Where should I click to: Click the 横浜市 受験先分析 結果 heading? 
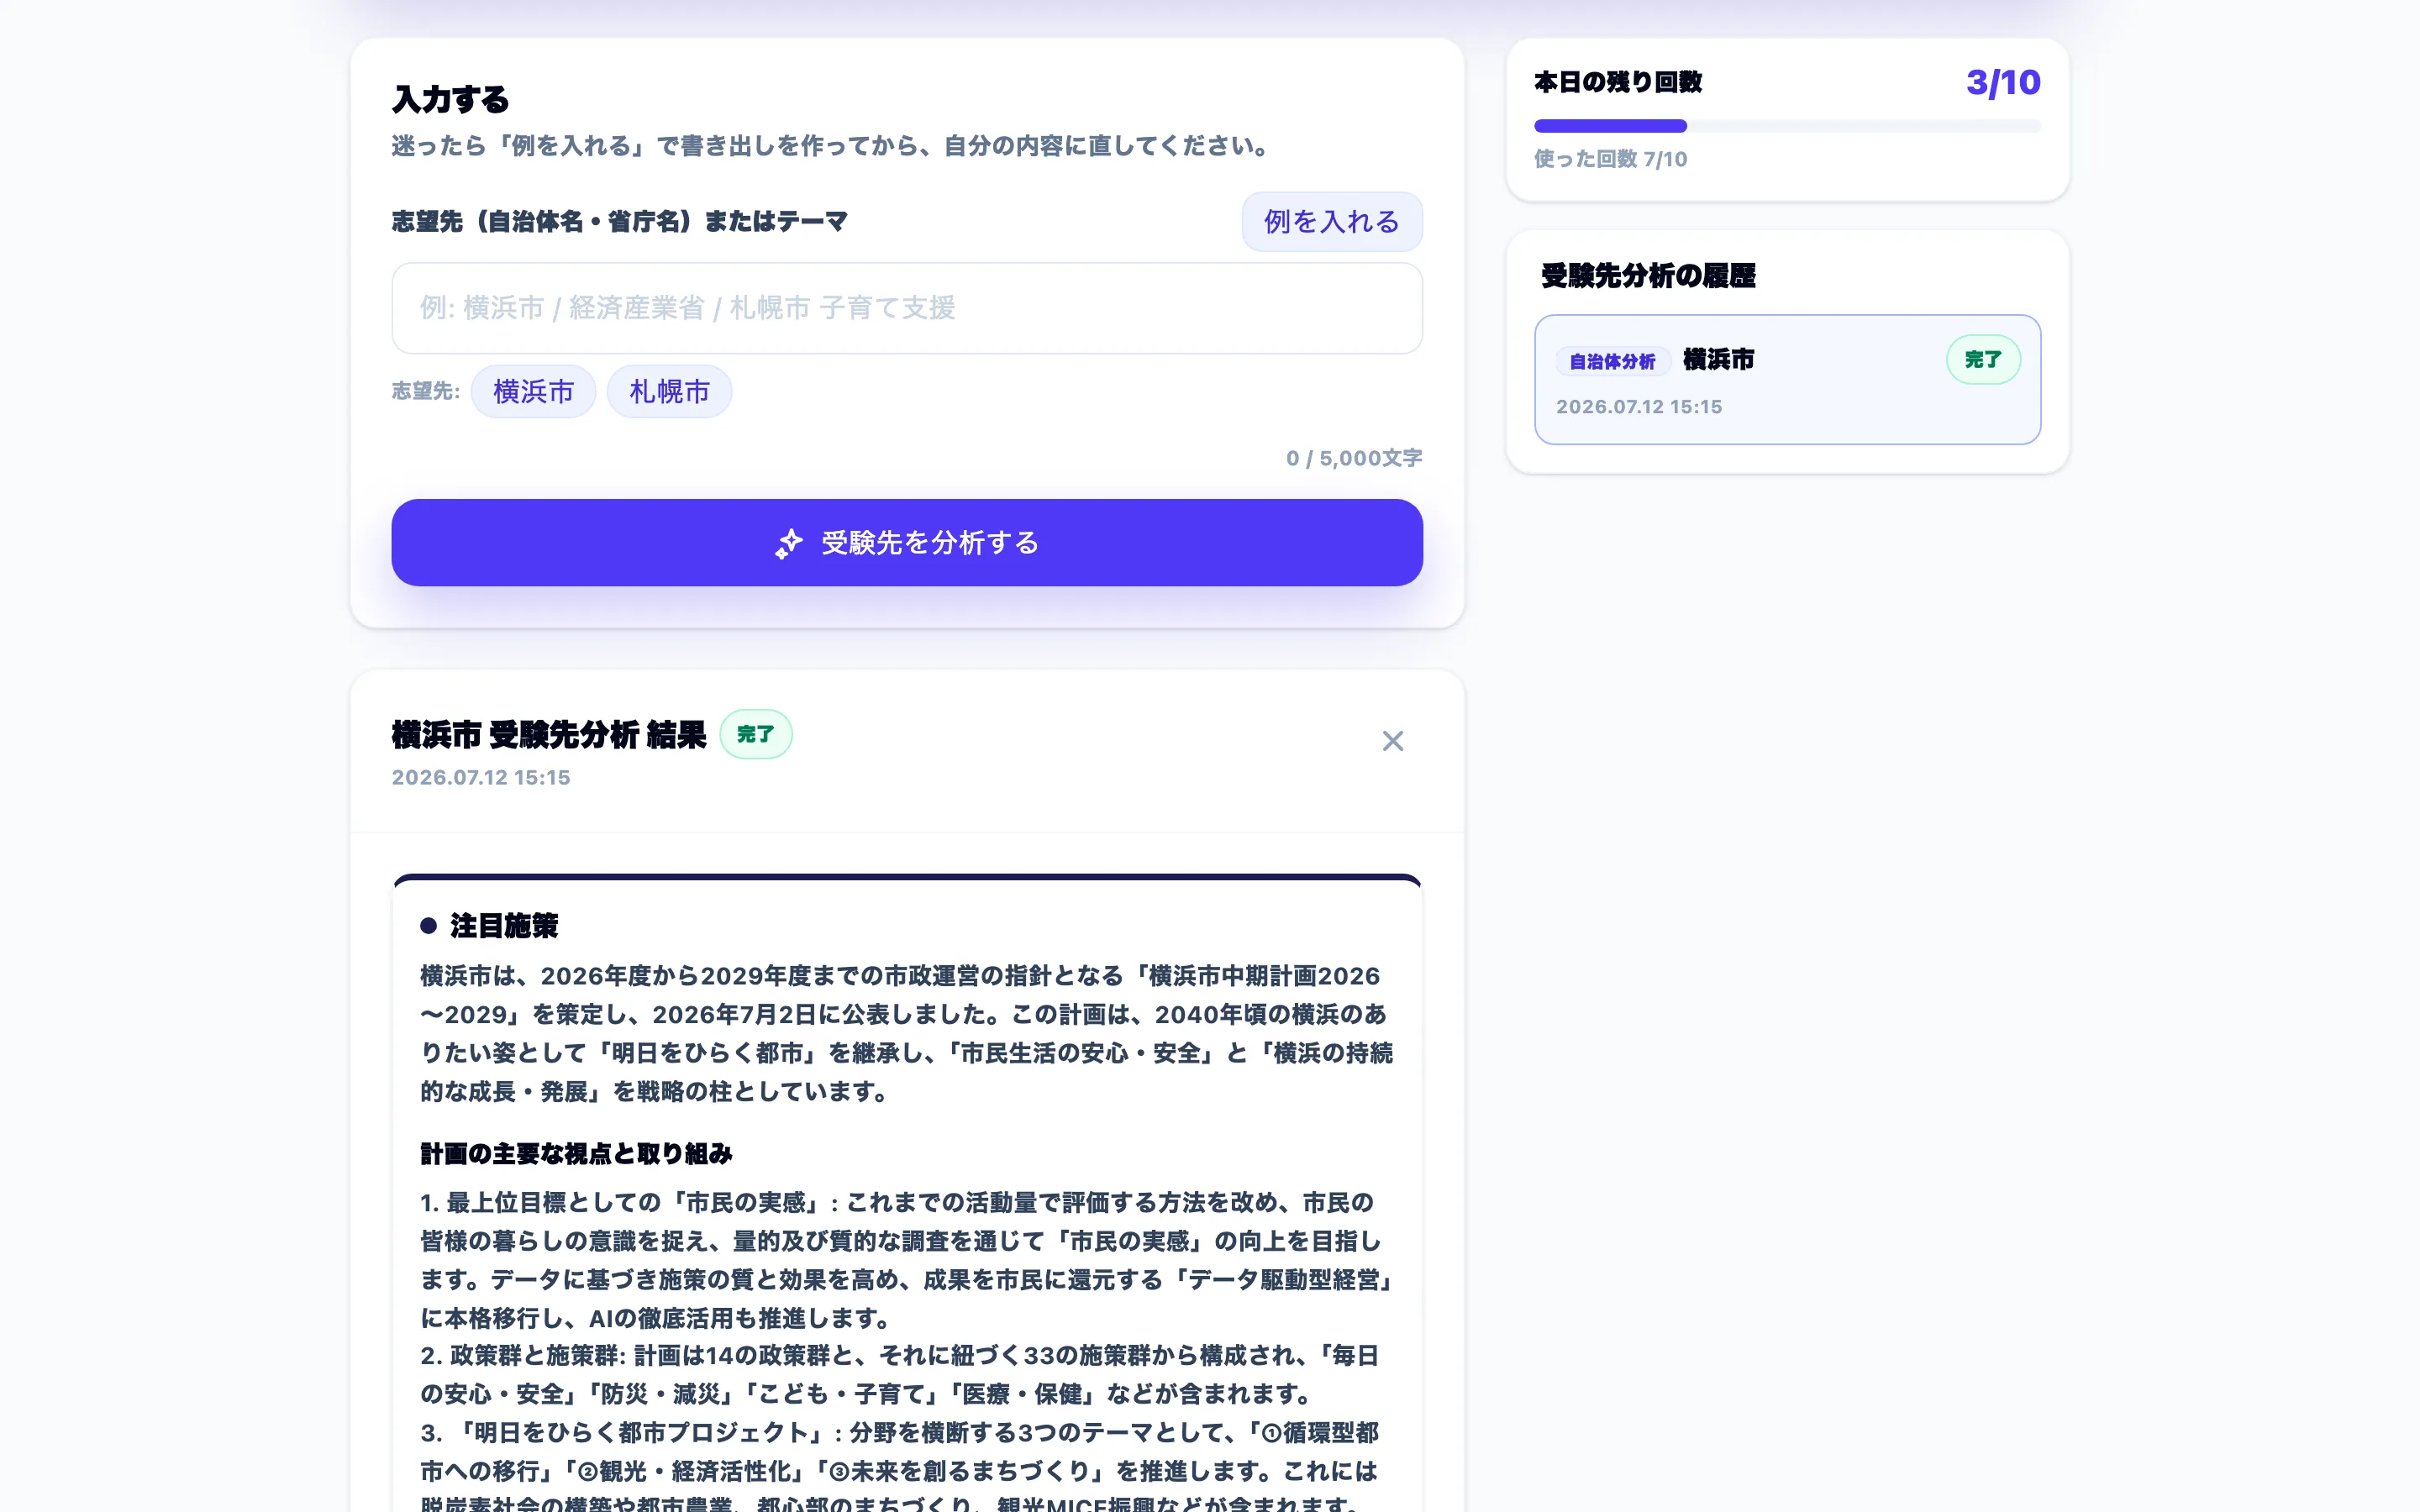pyautogui.click(x=549, y=735)
